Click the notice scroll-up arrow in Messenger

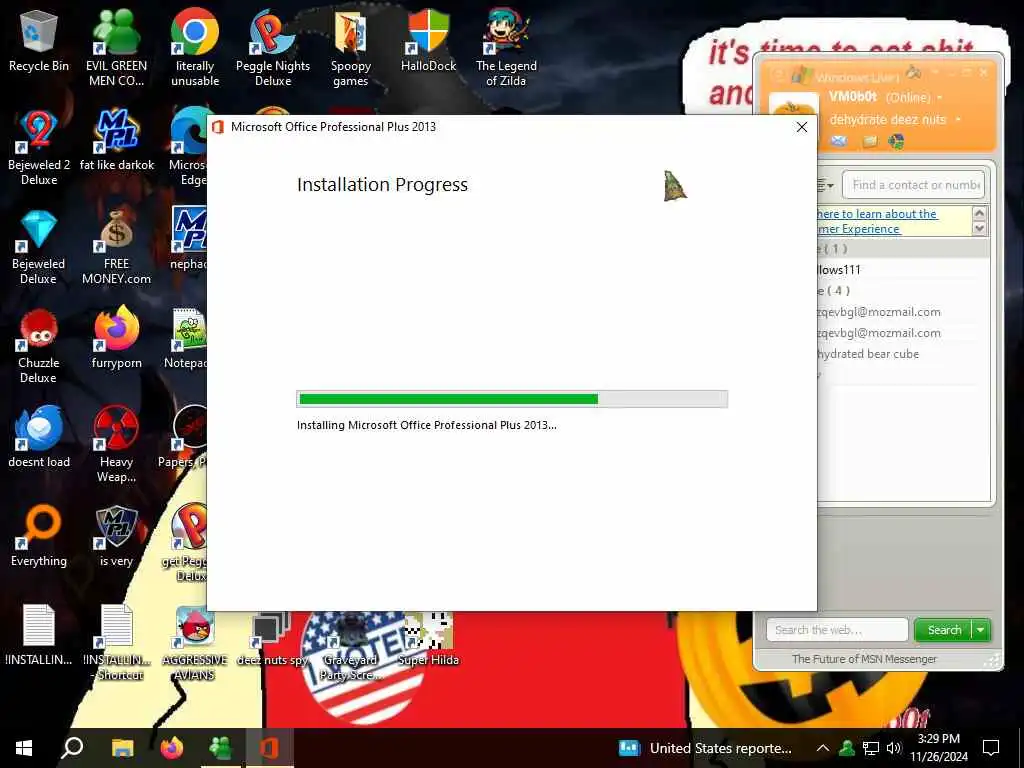tap(979, 213)
